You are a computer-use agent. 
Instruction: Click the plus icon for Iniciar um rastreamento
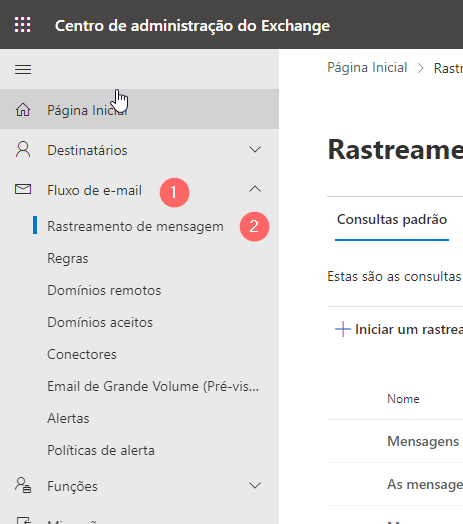click(x=343, y=329)
